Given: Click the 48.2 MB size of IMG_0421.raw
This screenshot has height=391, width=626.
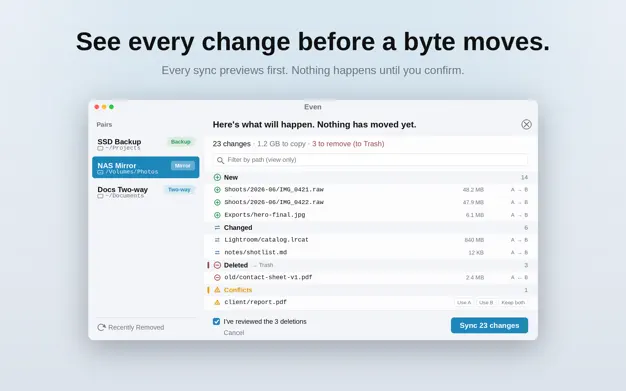Looking at the screenshot, I should click(x=473, y=190).
